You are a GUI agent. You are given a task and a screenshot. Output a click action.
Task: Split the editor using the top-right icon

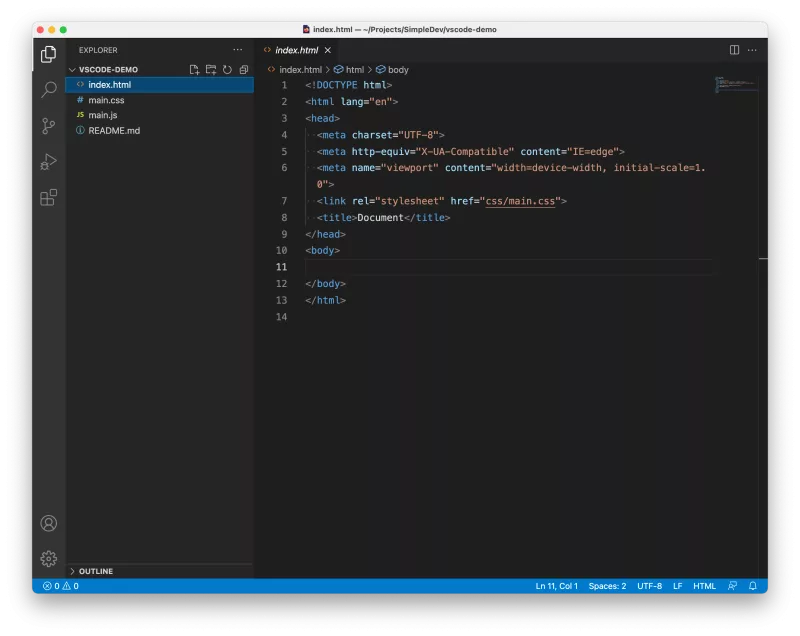click(x=733, y=49)
